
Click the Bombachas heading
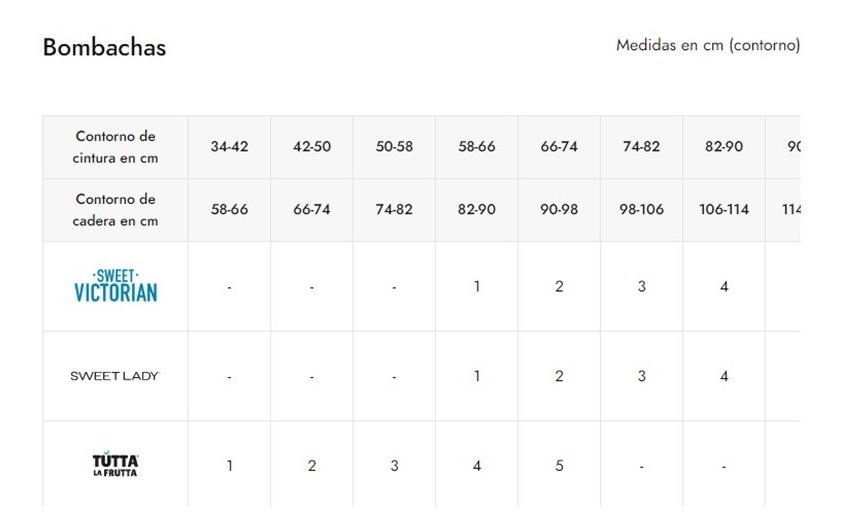click(104, 47)
